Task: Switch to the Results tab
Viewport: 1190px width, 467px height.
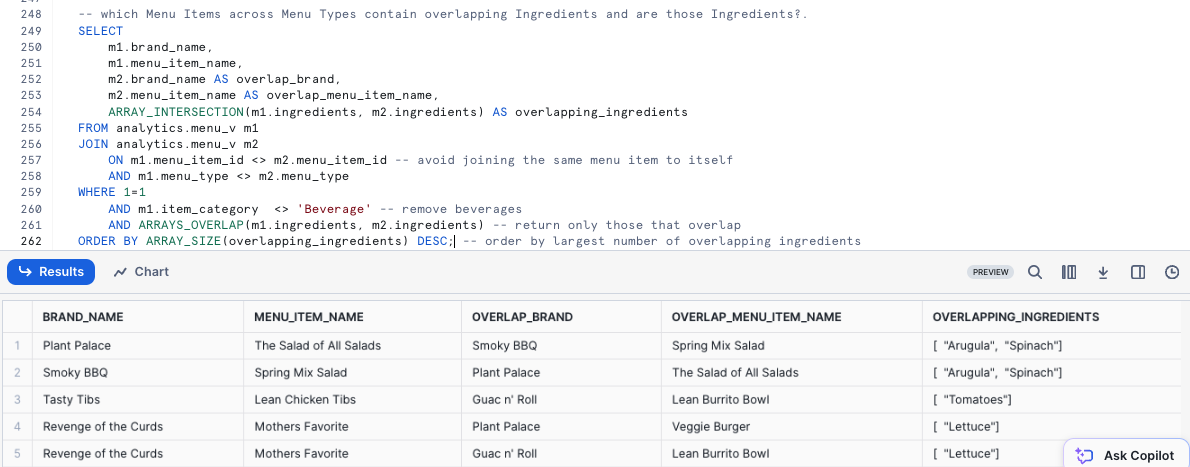Action: pyautogui.click(x=51, y=272)
